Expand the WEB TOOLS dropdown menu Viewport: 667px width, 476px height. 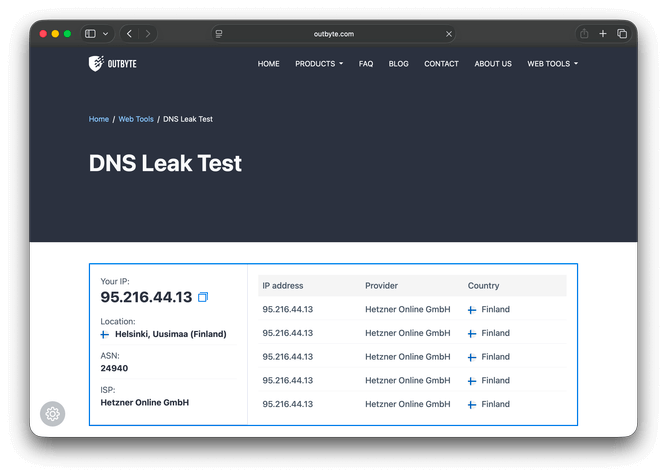click(553, 64)
